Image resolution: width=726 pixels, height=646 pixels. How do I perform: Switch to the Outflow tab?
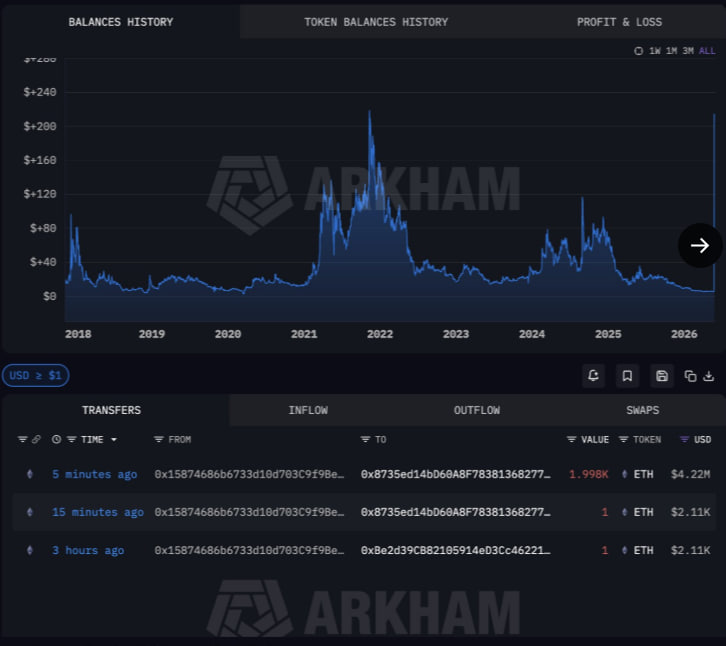point(477,410)
